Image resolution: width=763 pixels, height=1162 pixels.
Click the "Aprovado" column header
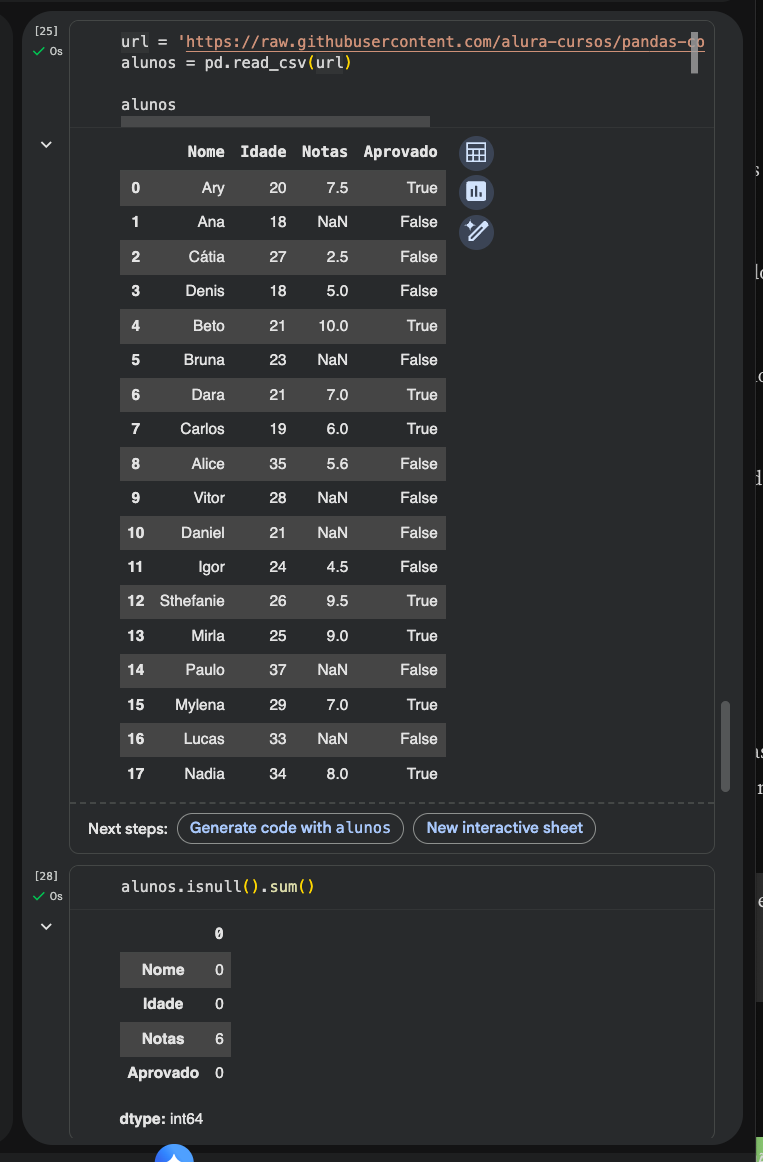point(400,152)
